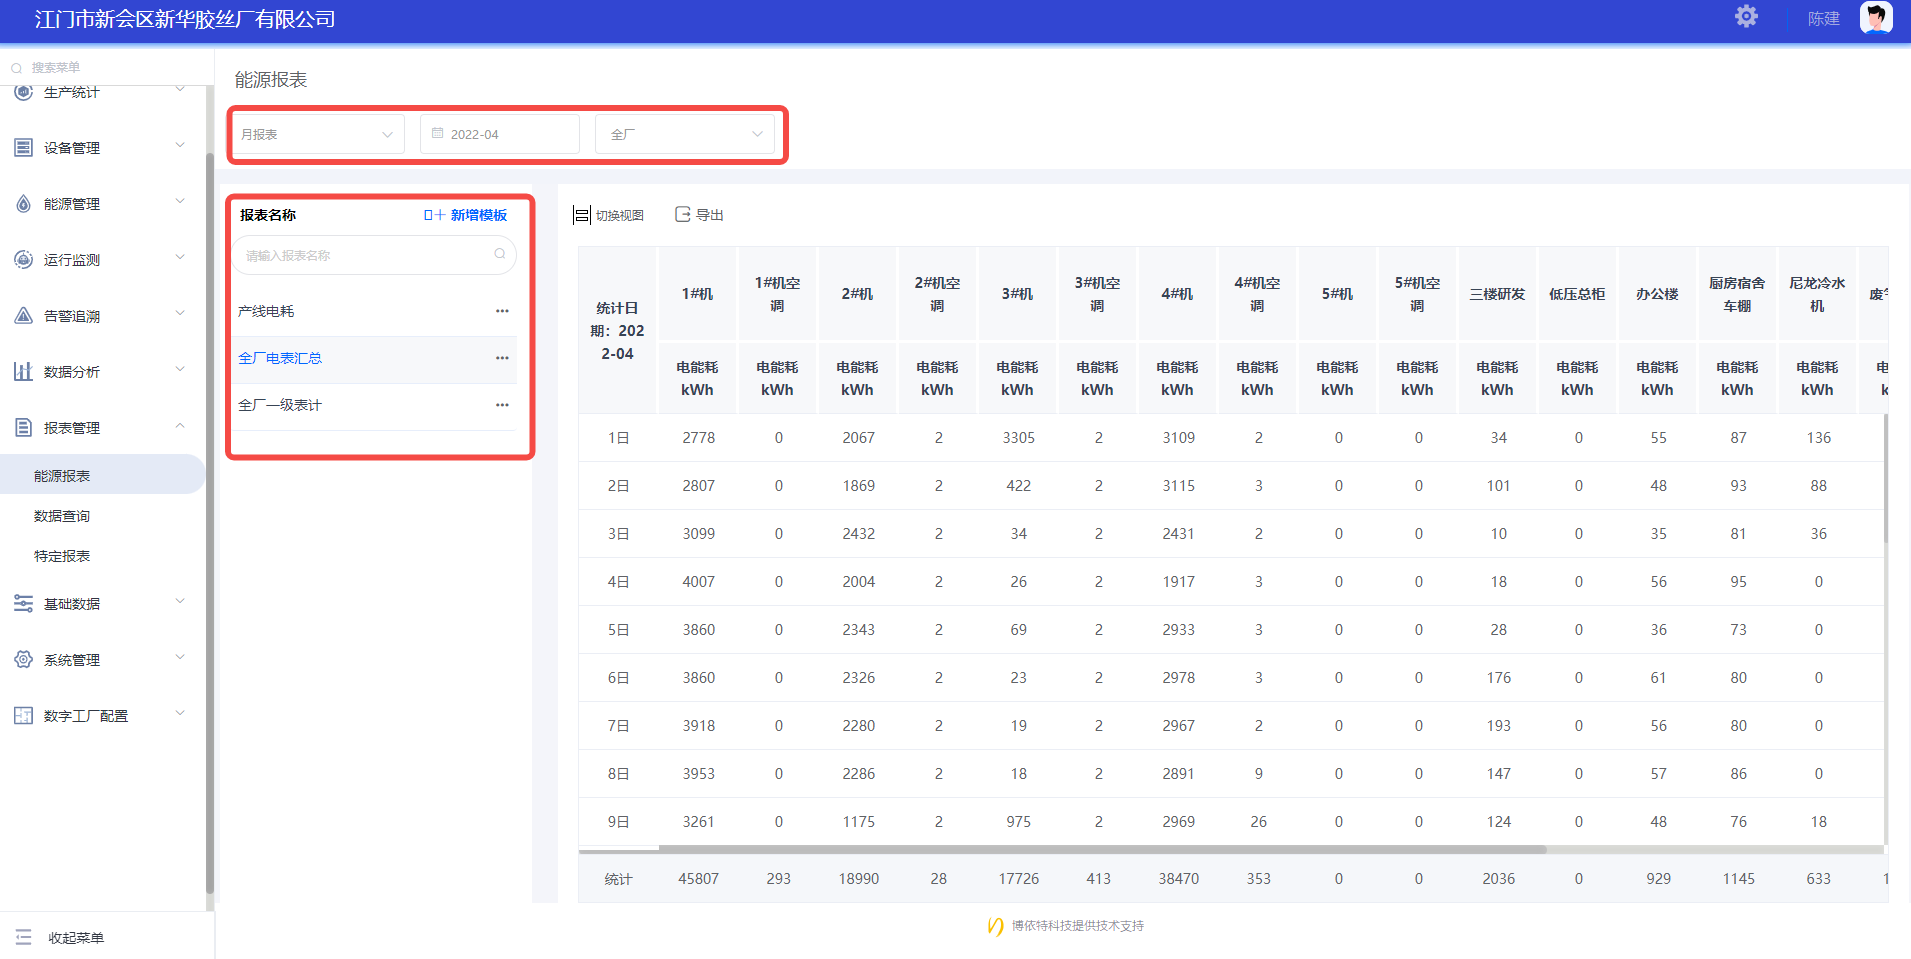Viewport: 1911px width, 959px height.
Task: Click the 2022-04 month picker field
Action: point(499,134)
